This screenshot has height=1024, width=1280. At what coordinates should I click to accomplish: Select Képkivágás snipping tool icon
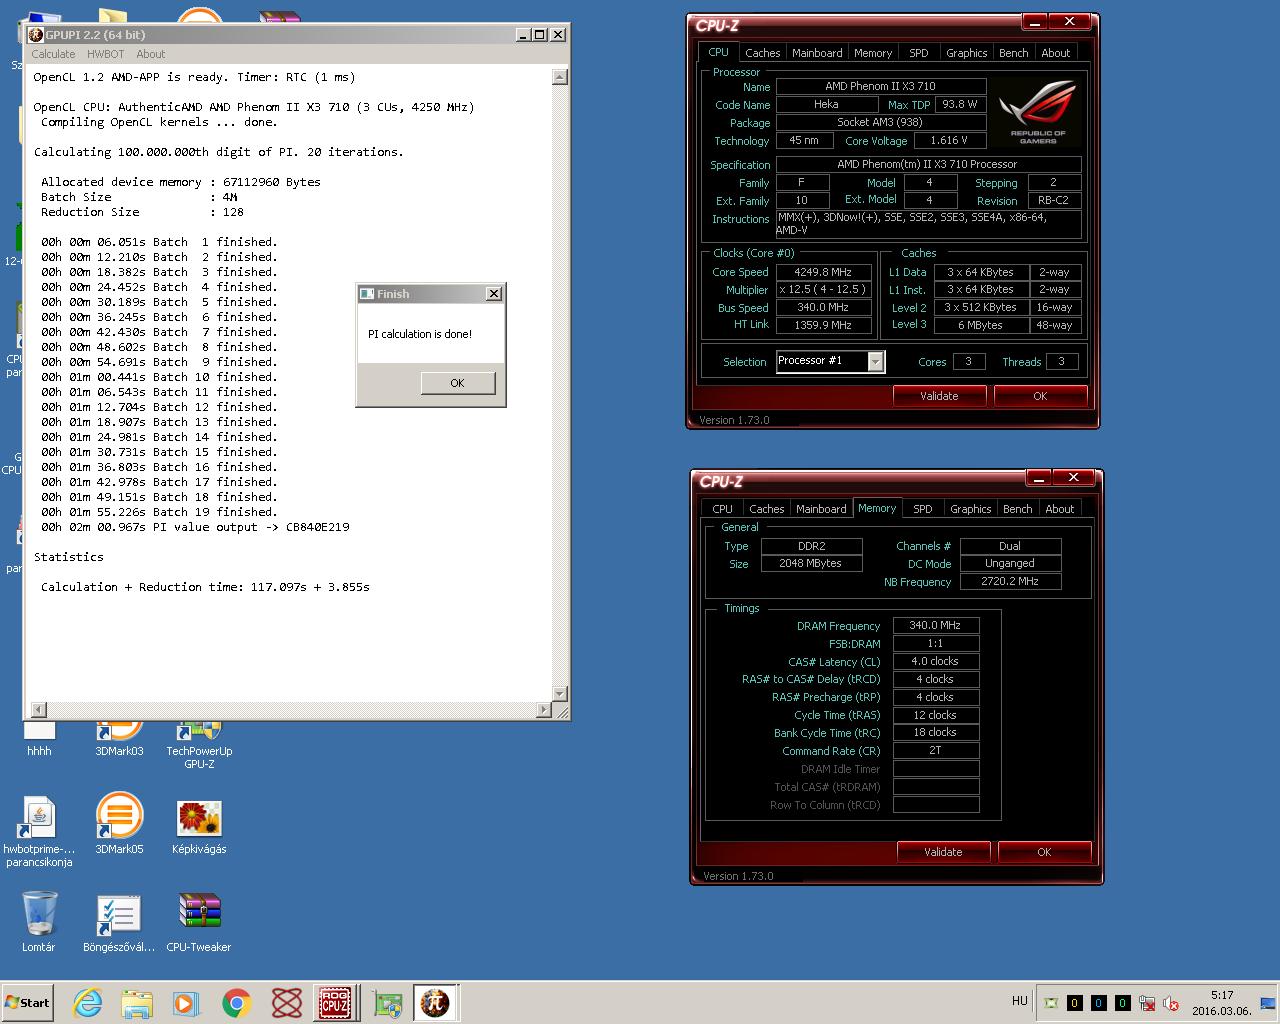click(x=199, y=826)
